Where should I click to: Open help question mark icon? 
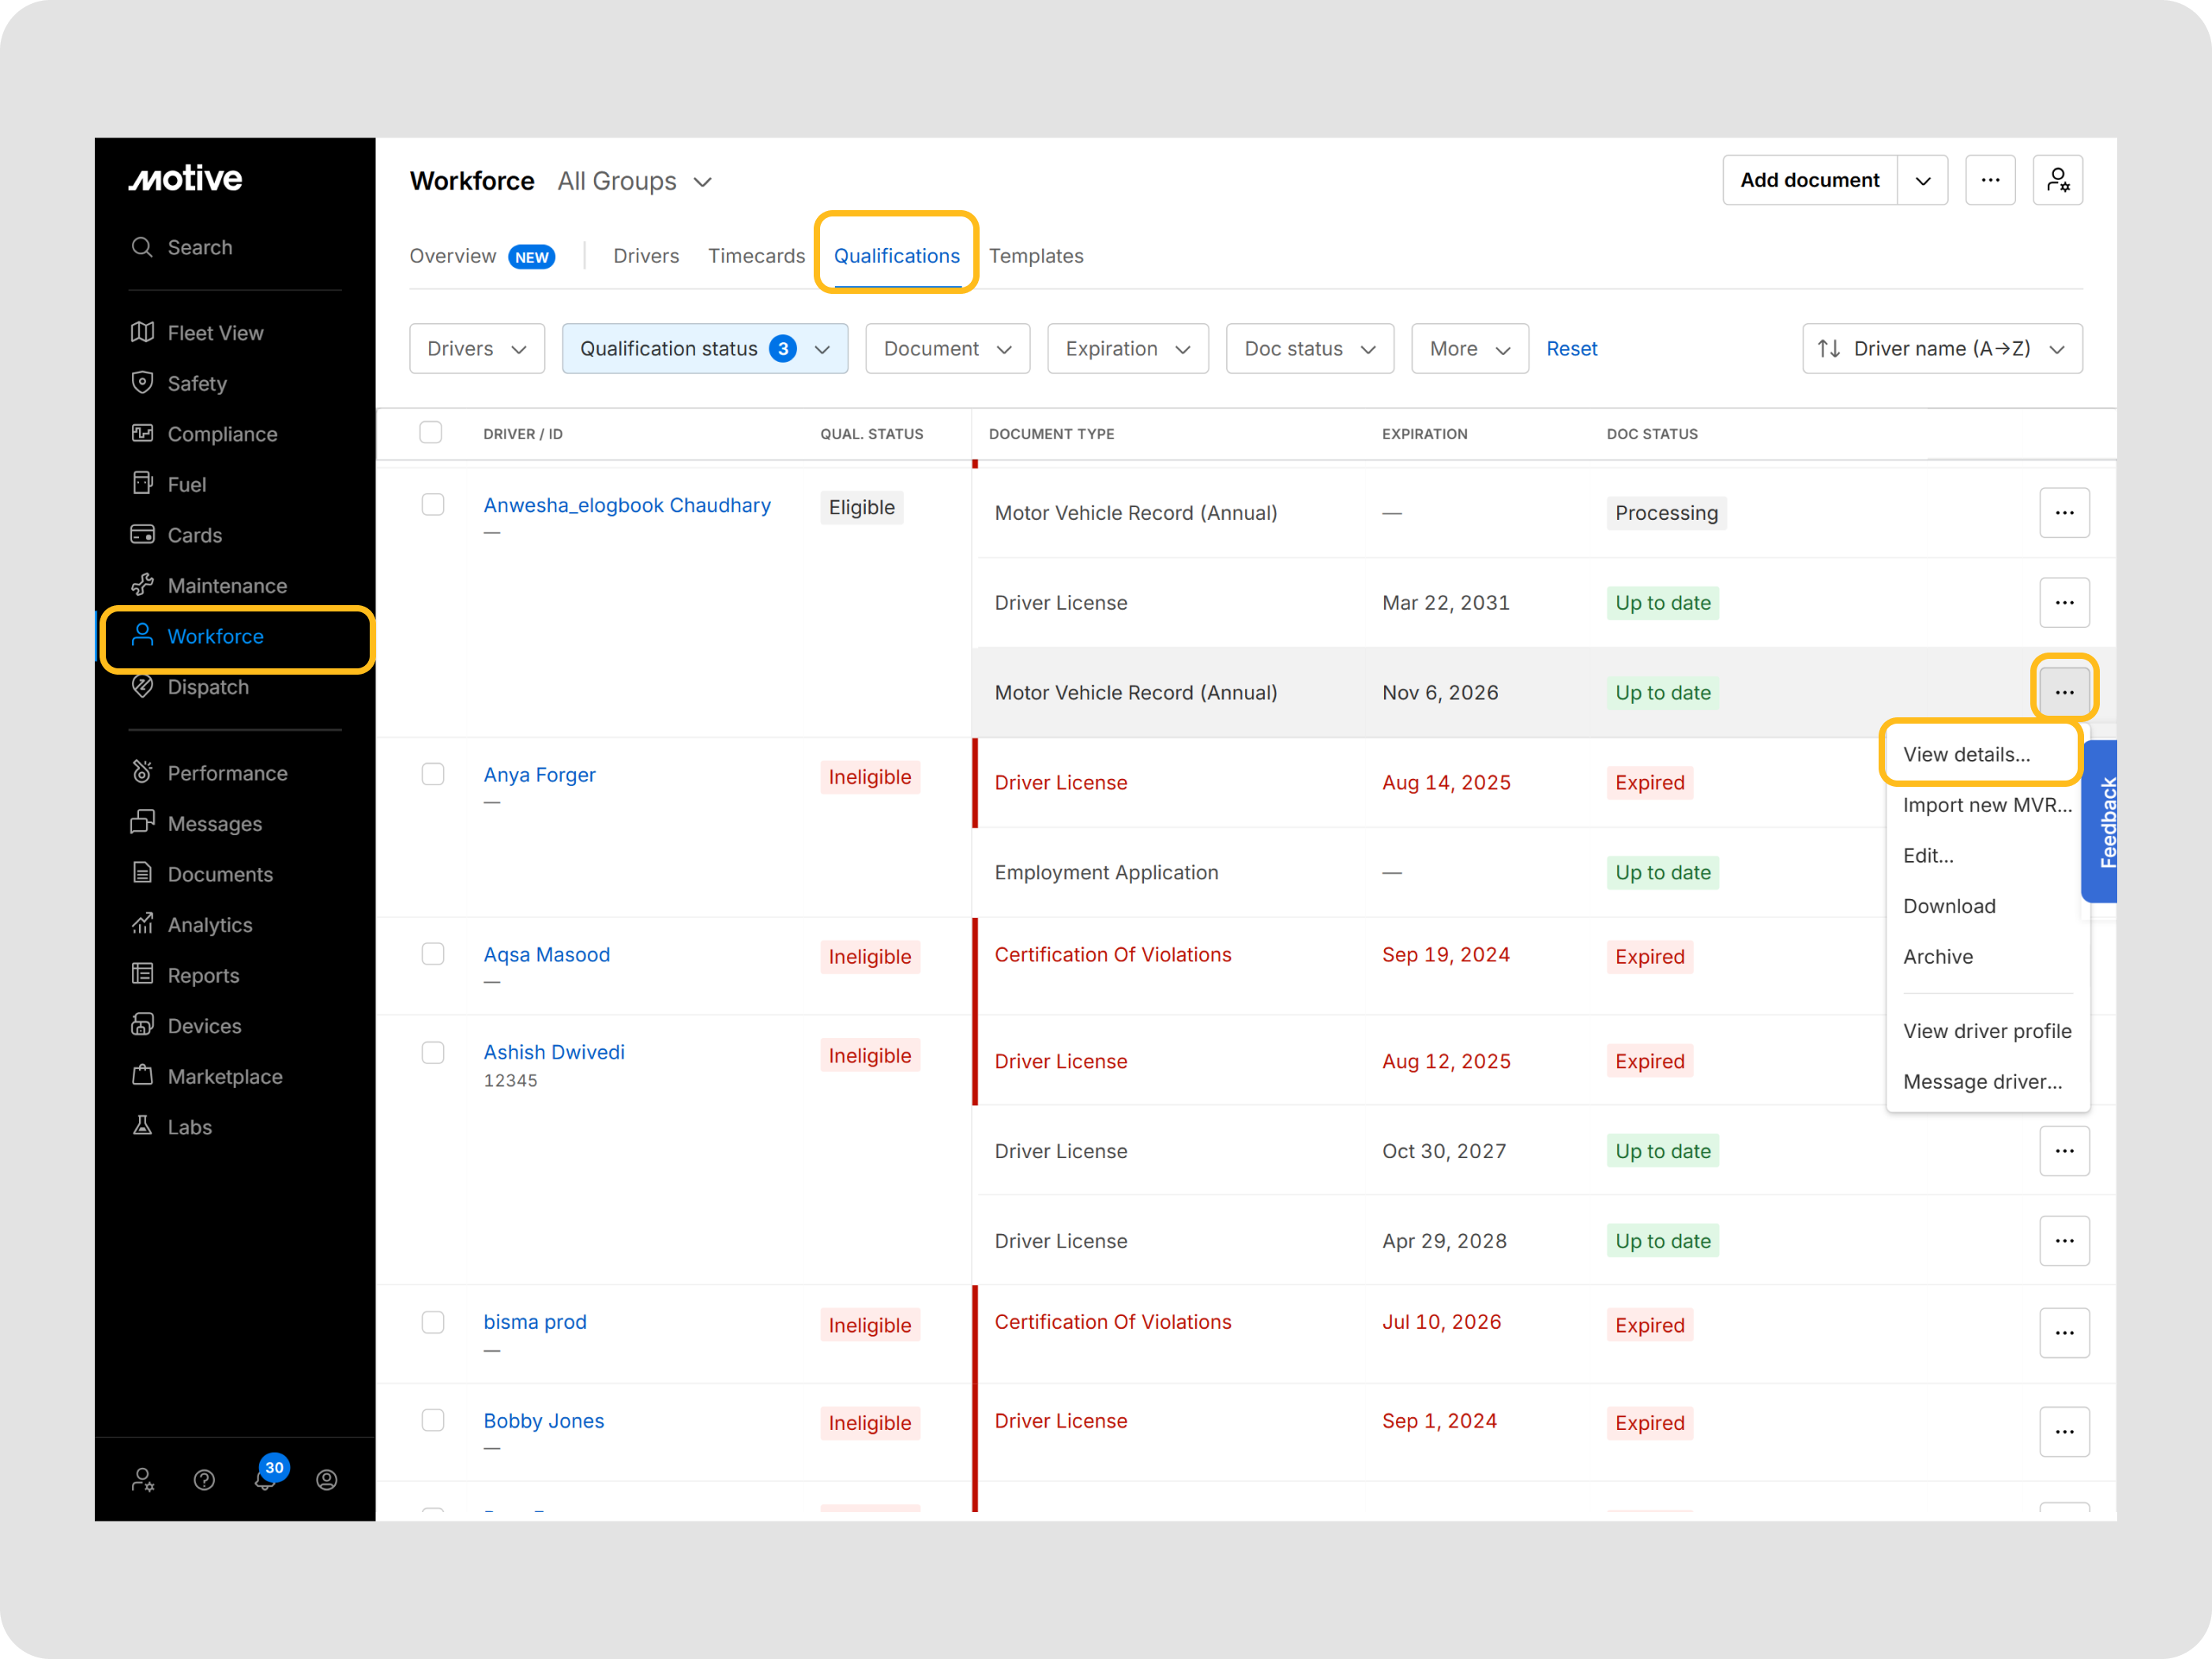pos(204,1480)
